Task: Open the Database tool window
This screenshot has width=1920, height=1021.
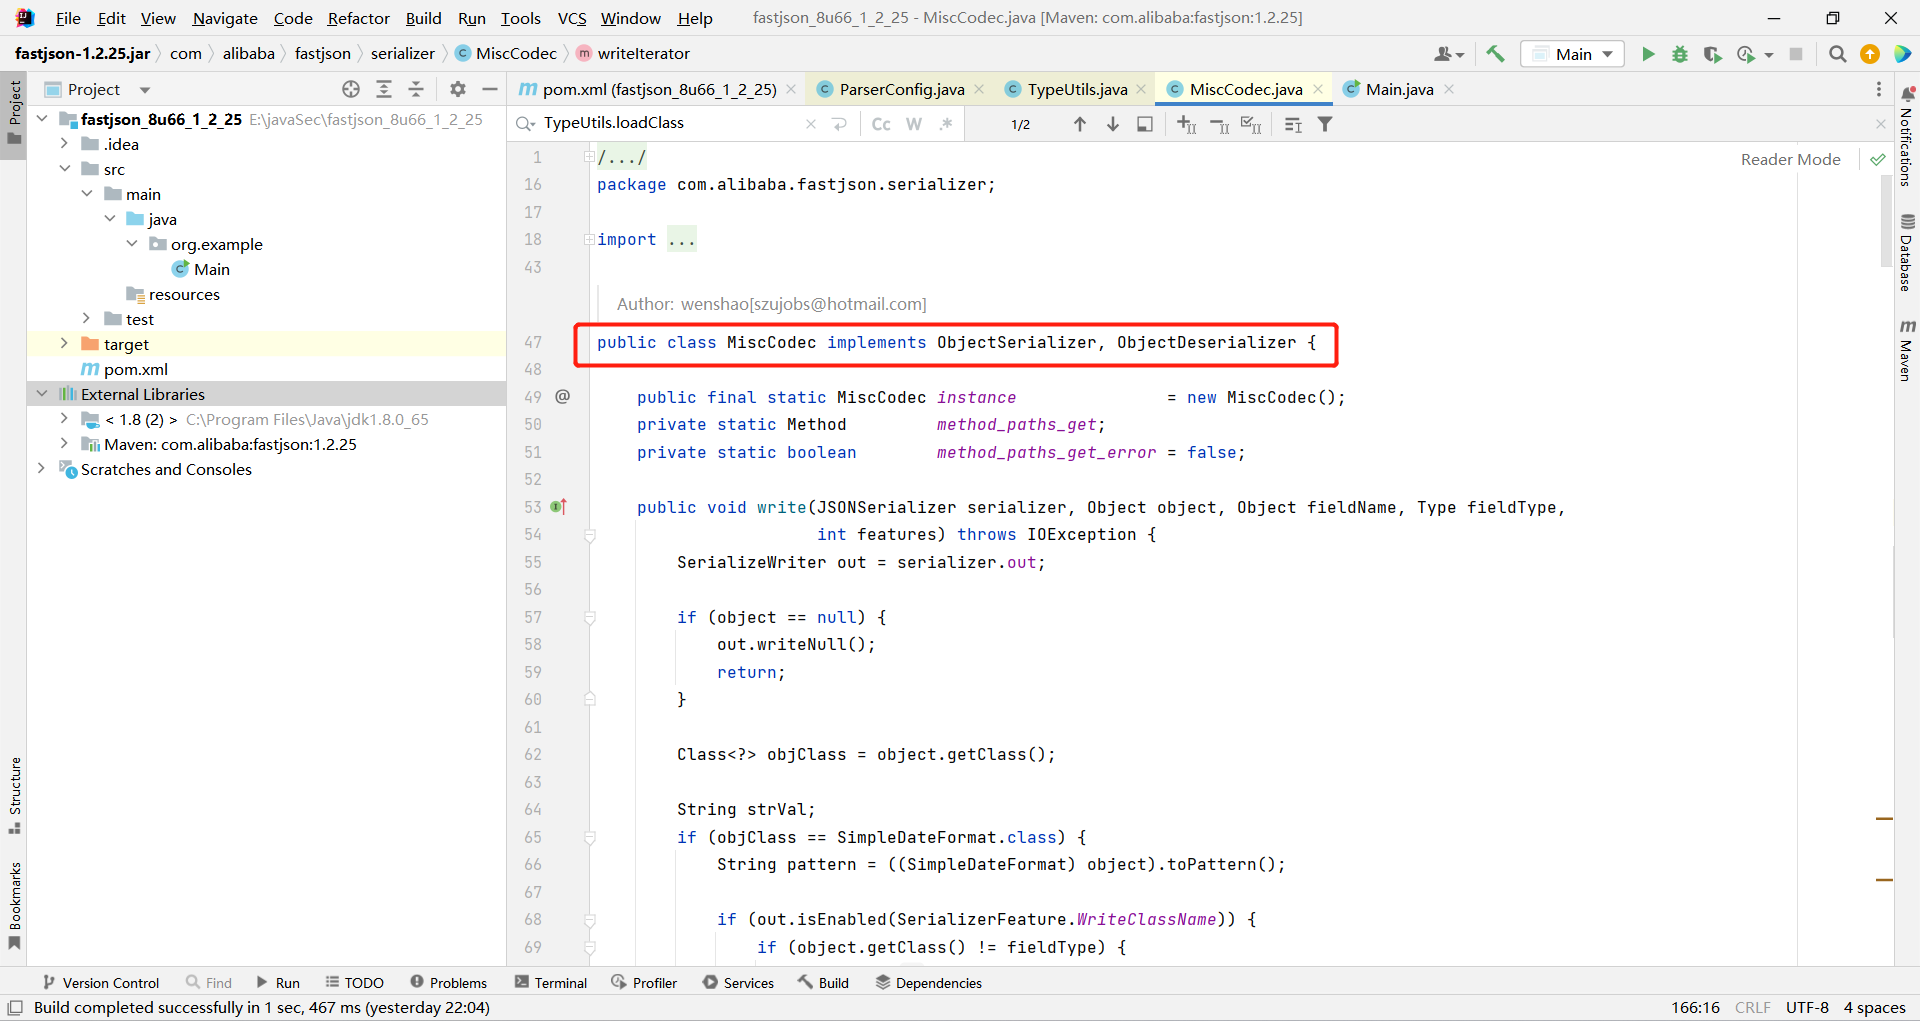Action: (1907, 253)
